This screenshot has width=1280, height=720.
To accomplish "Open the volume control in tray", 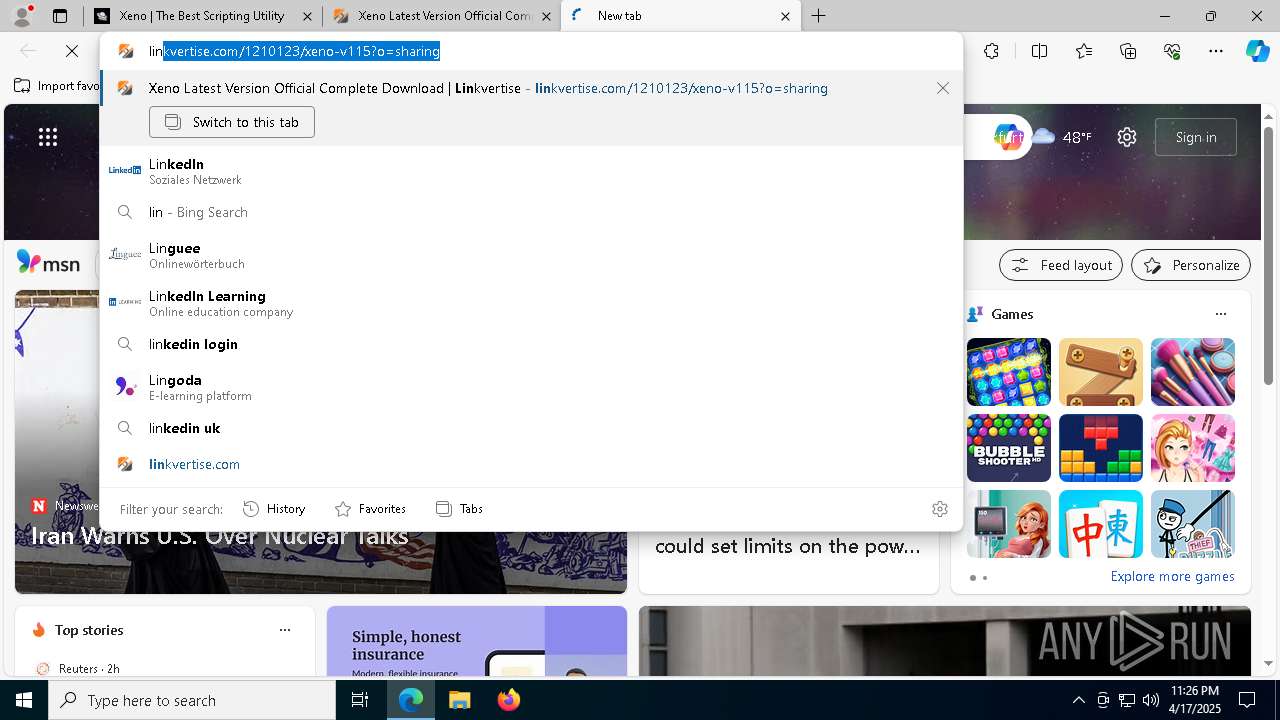I will coord(1151,700).
